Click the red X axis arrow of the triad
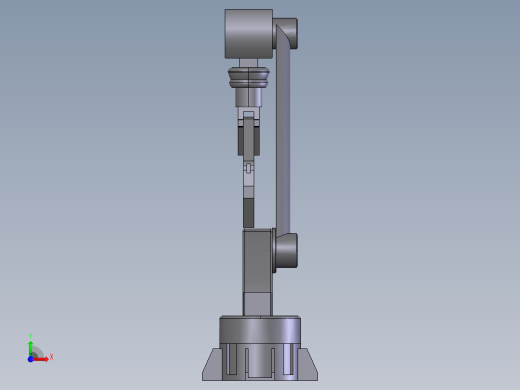This screenshot has width=520, height=390. tap(41, 359)
